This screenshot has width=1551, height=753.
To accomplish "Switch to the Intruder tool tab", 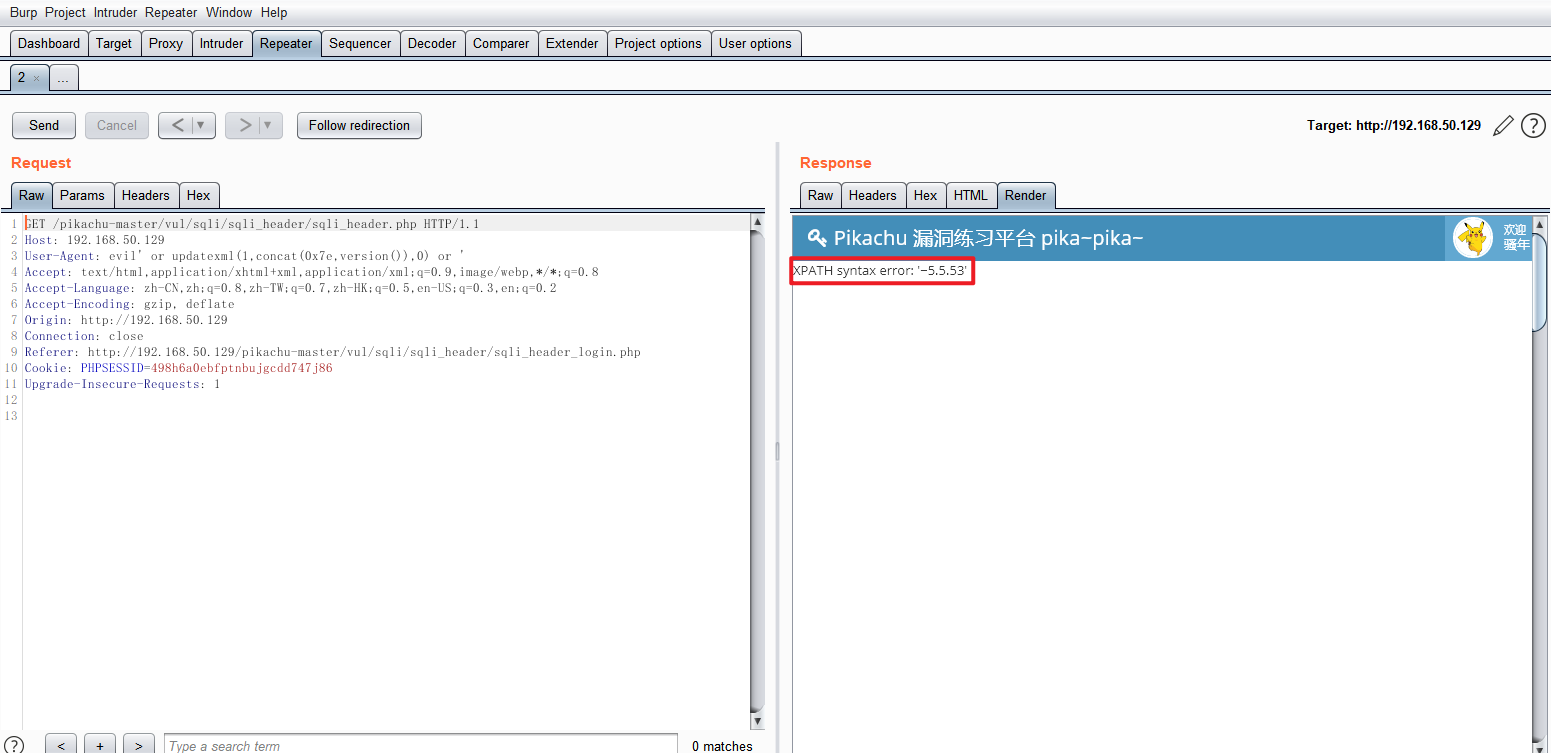I will pyautogui.click(x=221, y=44).
